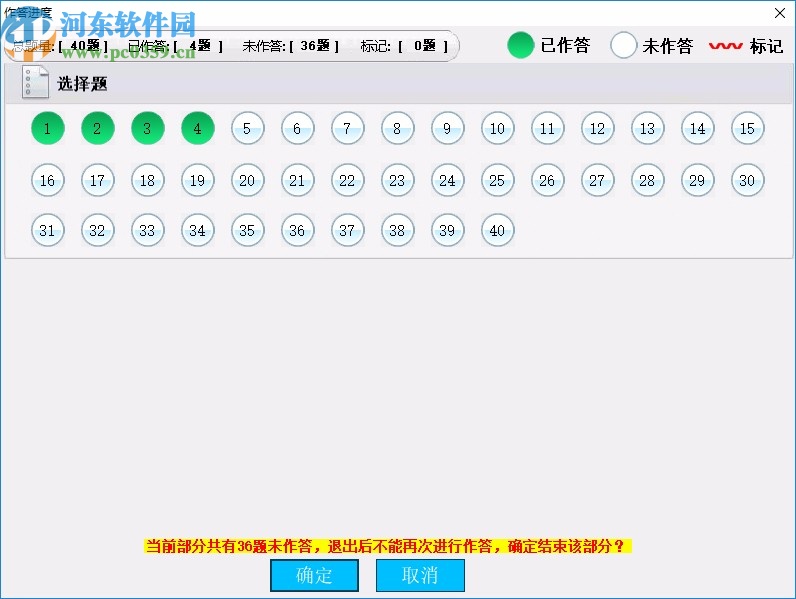Screen dimensions: 796x599
Task: Jump to question 25
Action: pyautogui.click(x=498, y=180)
